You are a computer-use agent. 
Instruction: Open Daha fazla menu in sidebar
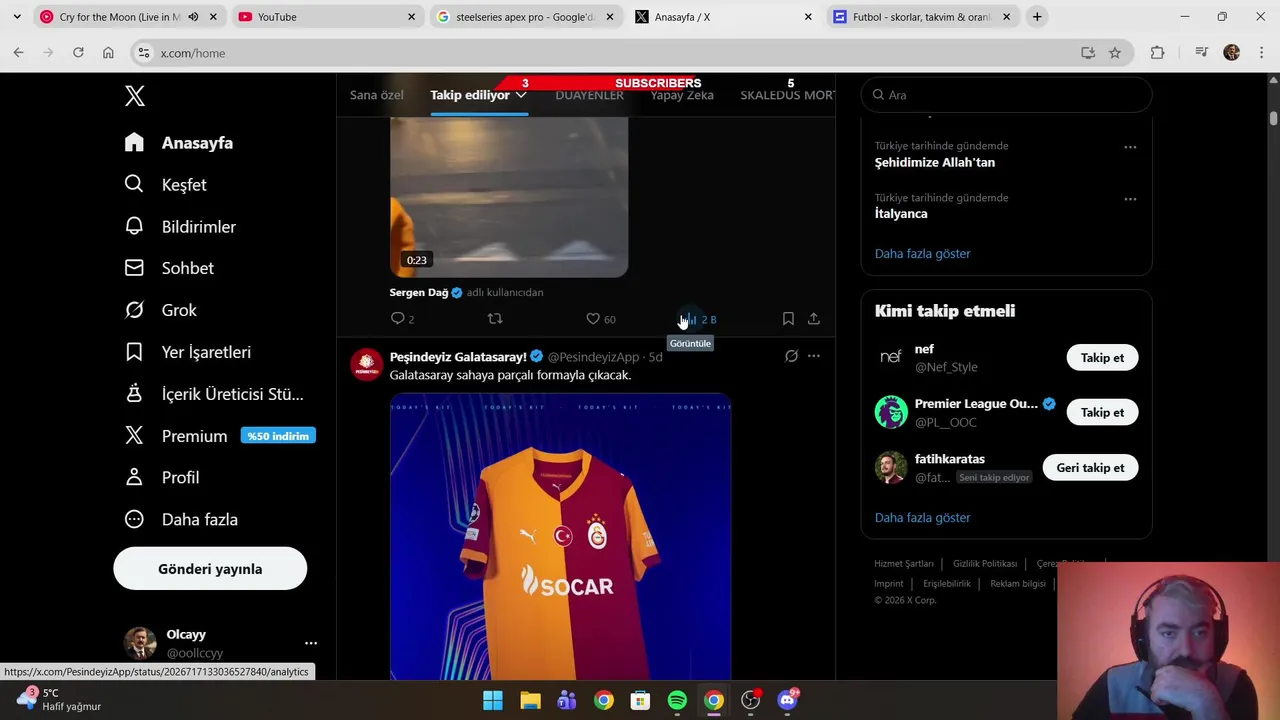[x=181, y=519]
